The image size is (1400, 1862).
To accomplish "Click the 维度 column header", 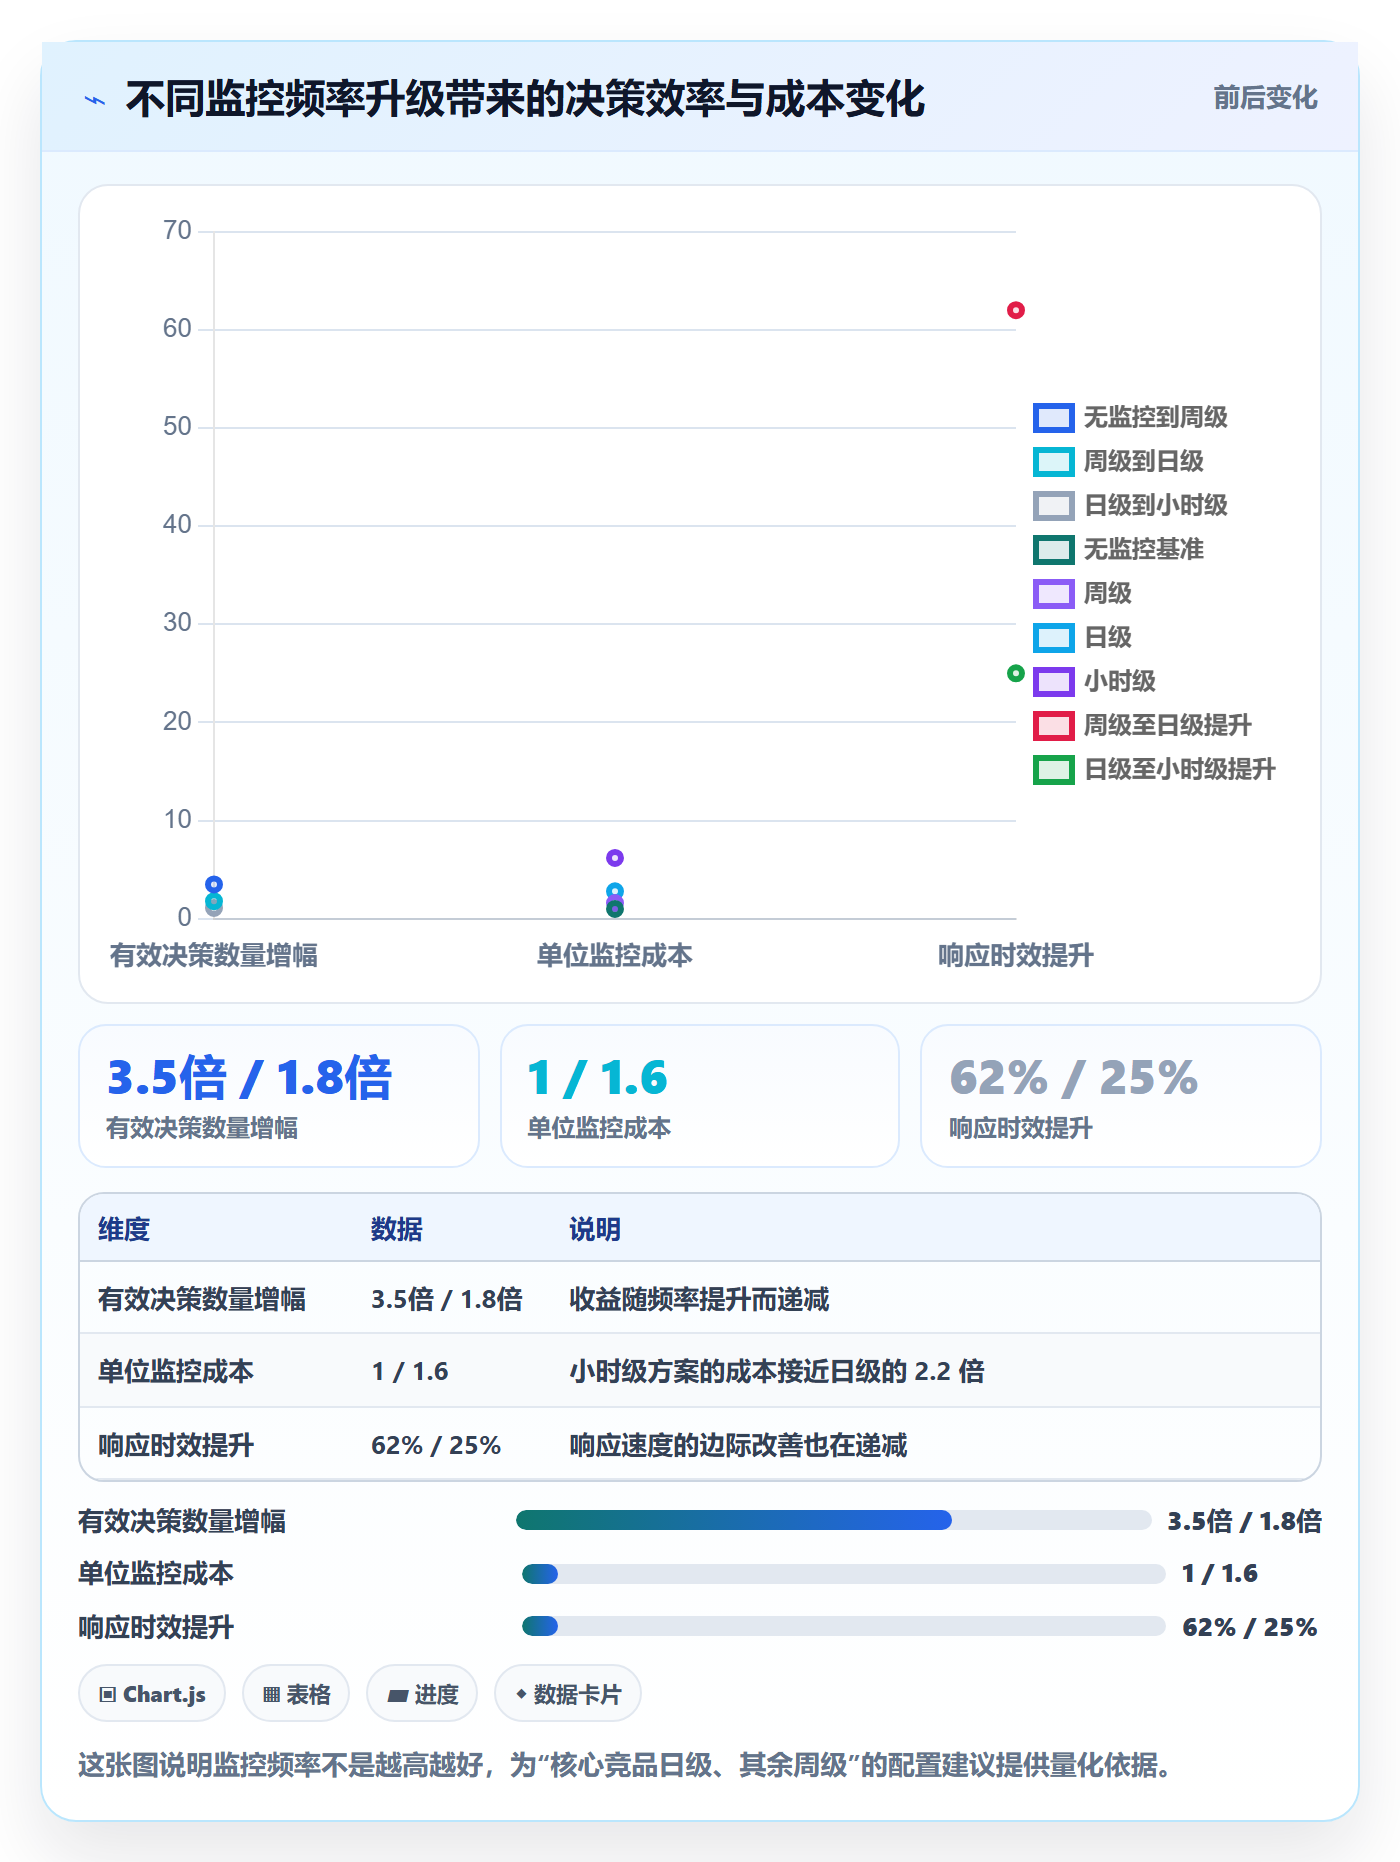I will click(x=124, y=1229).
